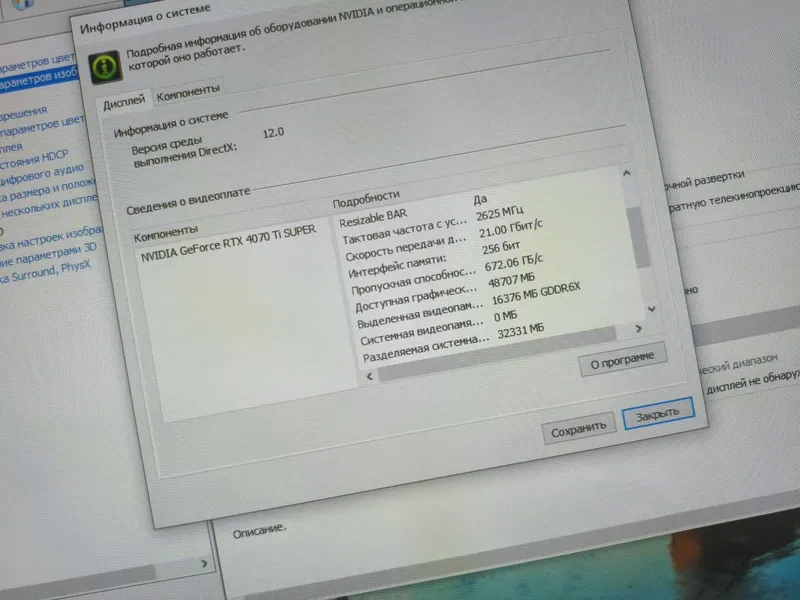Select the Тактовая частота с ус... row

tap(433, 226)
